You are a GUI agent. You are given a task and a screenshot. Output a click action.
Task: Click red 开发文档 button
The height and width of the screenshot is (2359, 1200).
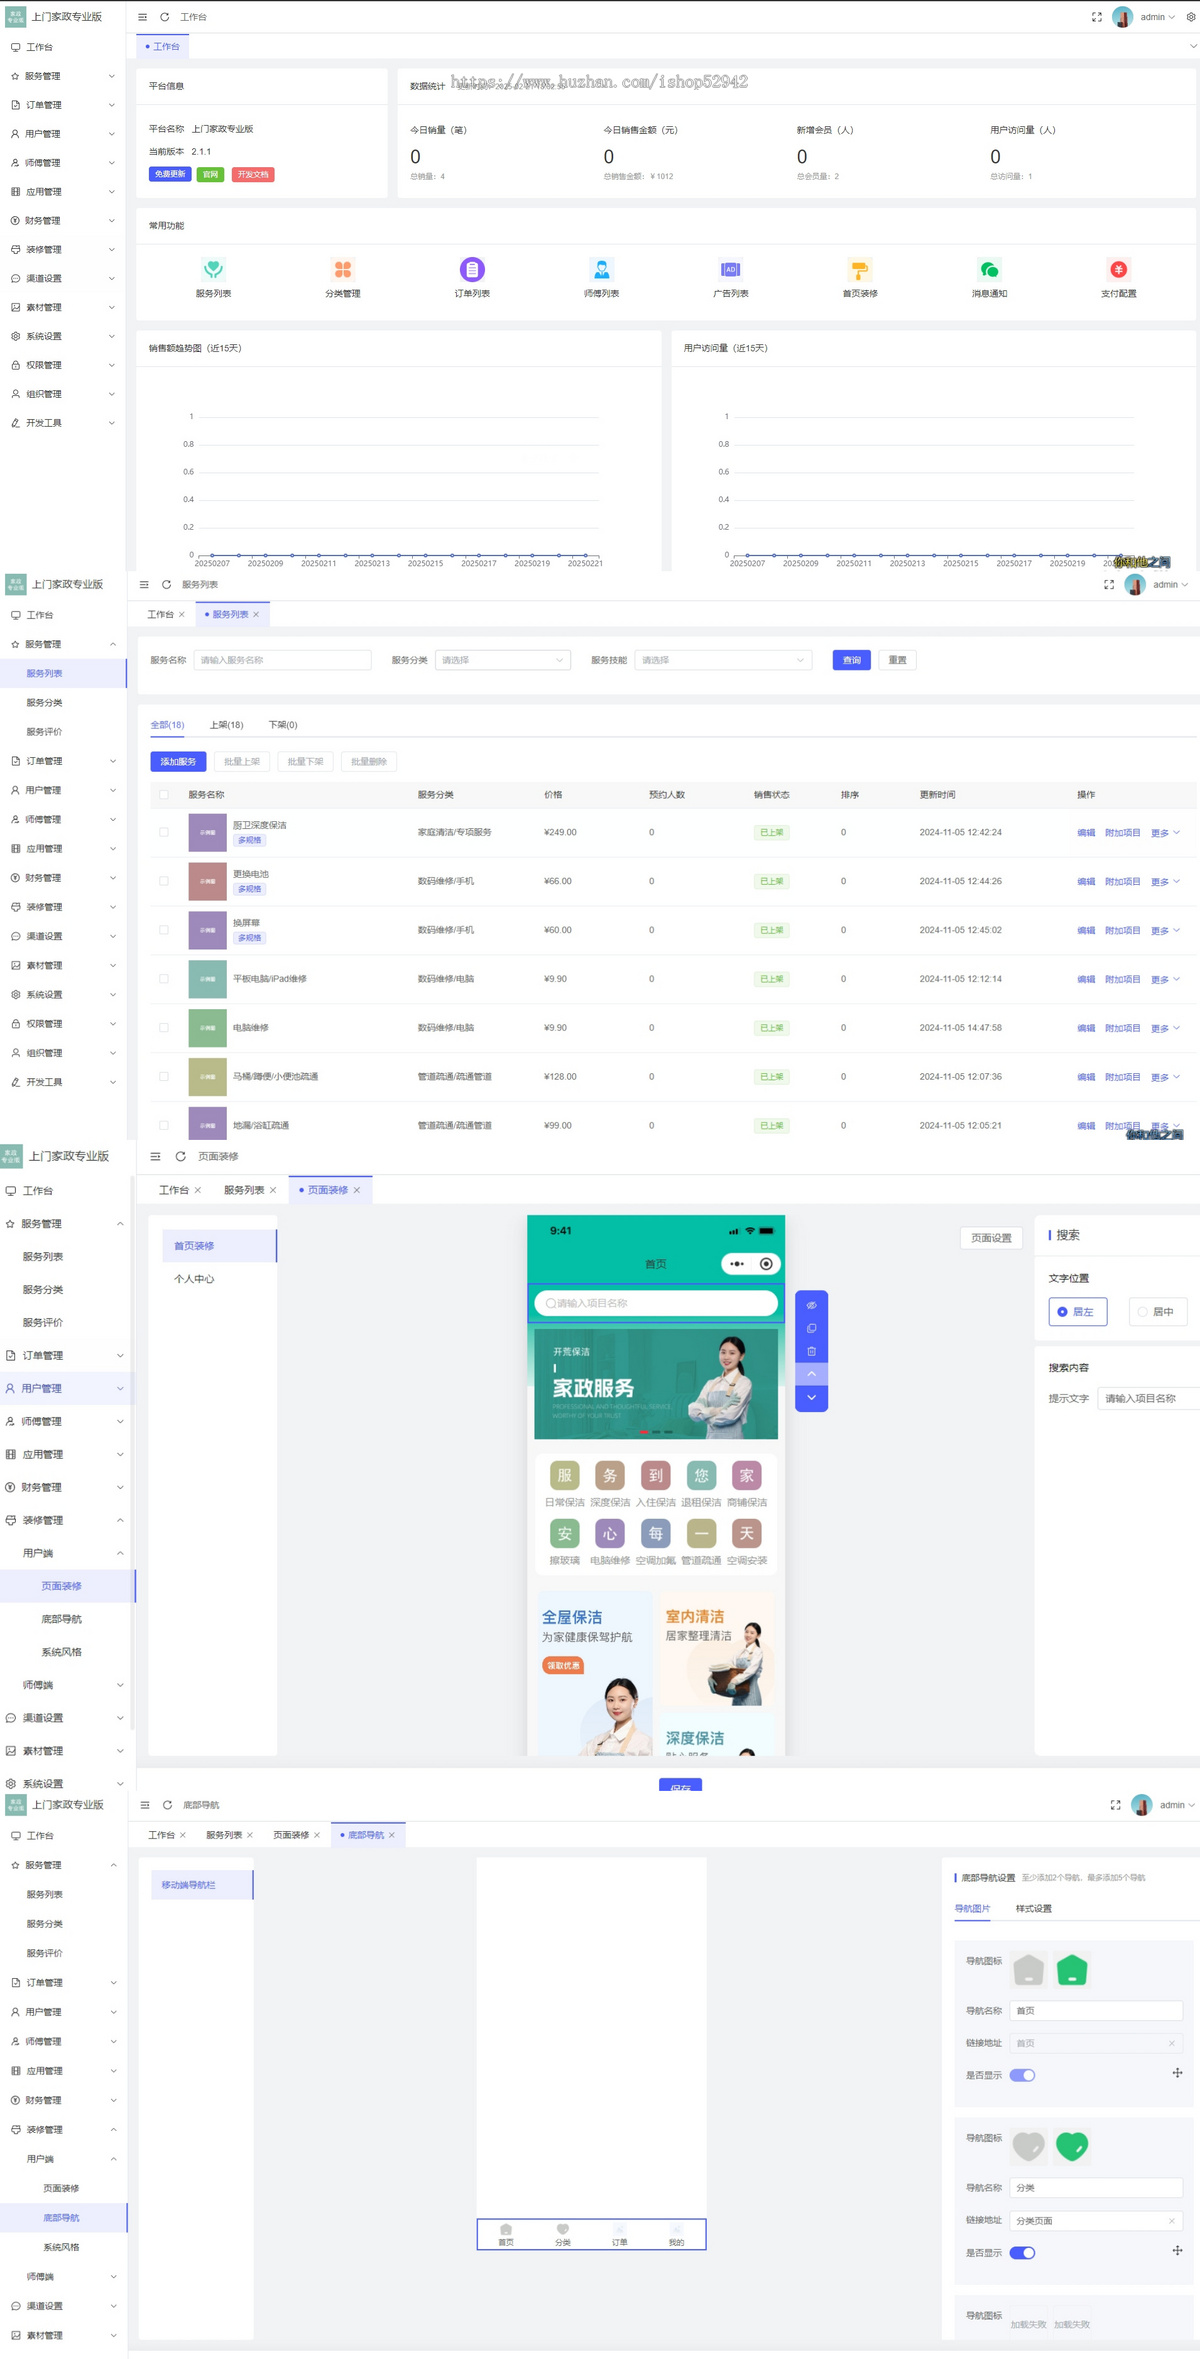[x=253, y=174]
